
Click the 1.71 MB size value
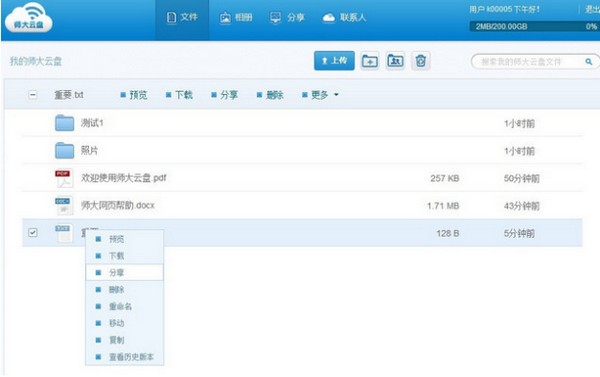[443, 206]
